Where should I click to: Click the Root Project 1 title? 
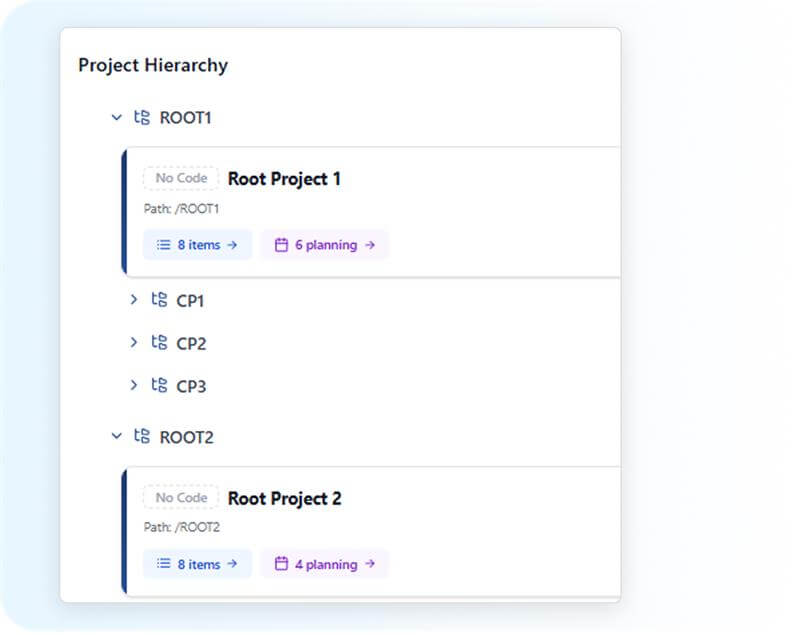click(x=284, y=179)
